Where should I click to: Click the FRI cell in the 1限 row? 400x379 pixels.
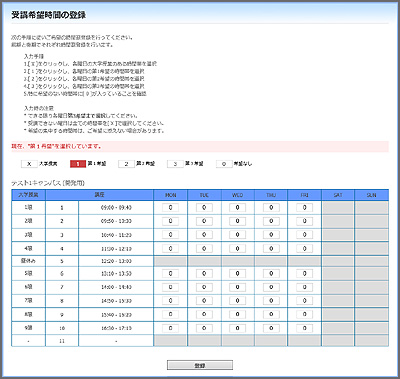(304, 208)
